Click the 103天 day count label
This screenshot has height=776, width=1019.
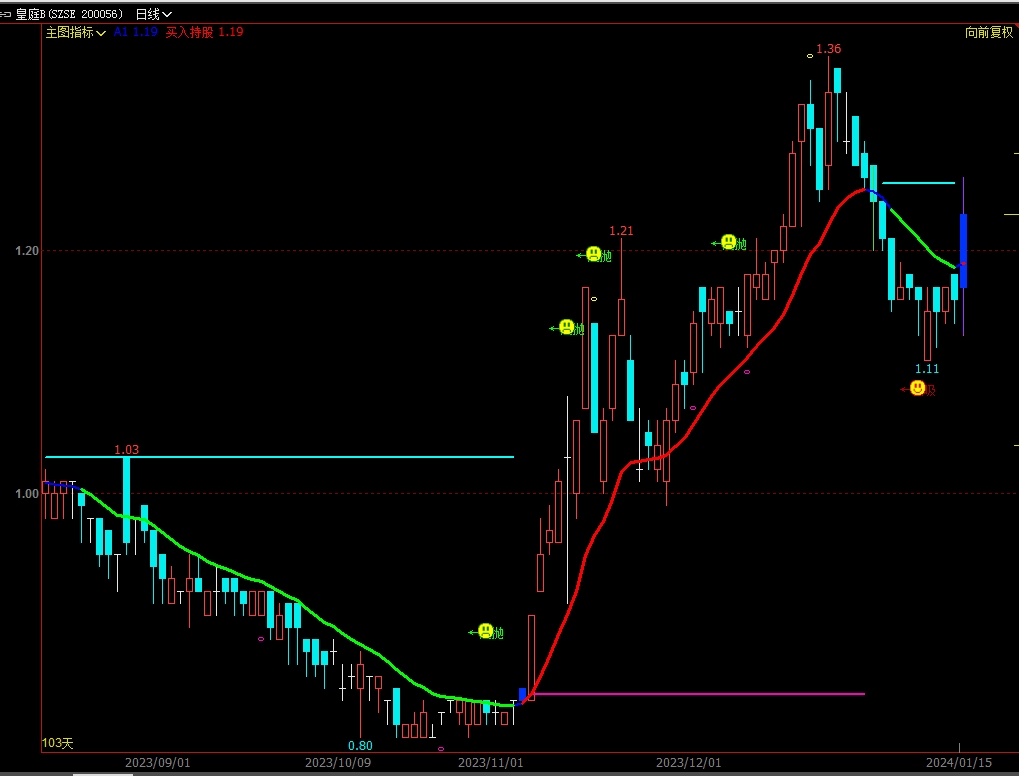(58, 743)
